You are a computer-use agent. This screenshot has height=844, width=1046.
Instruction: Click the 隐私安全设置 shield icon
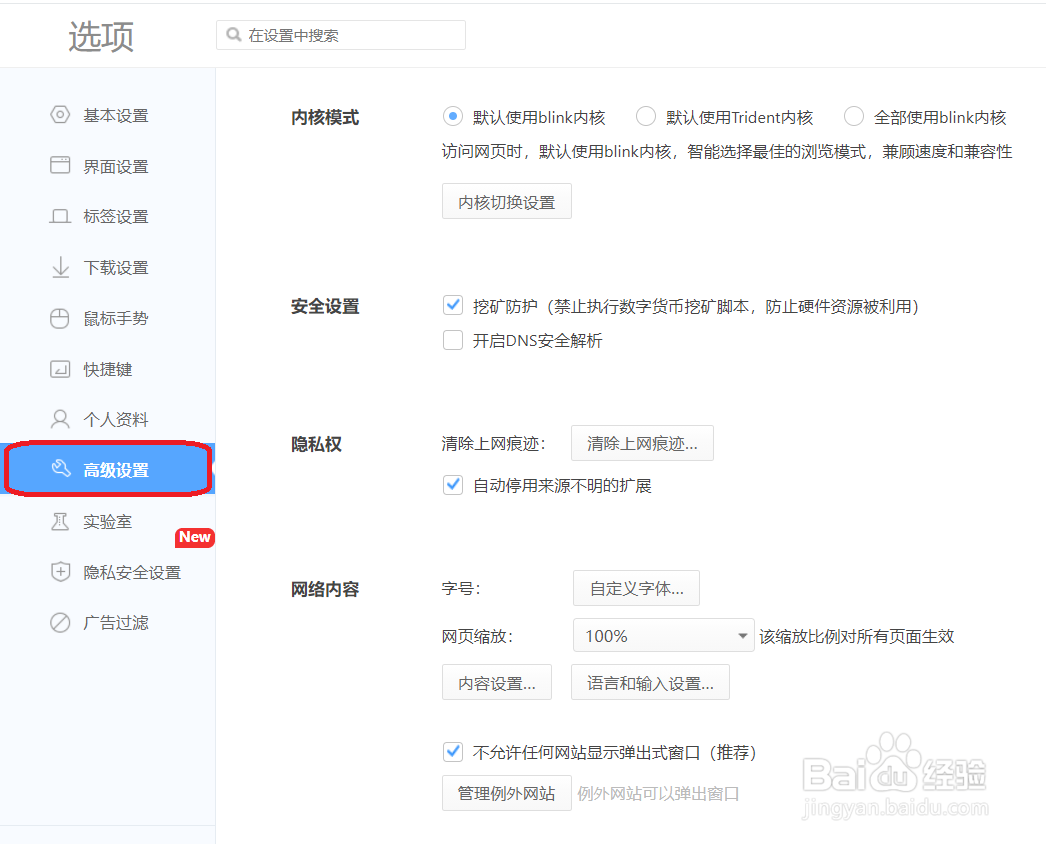[x=60, y=572]
